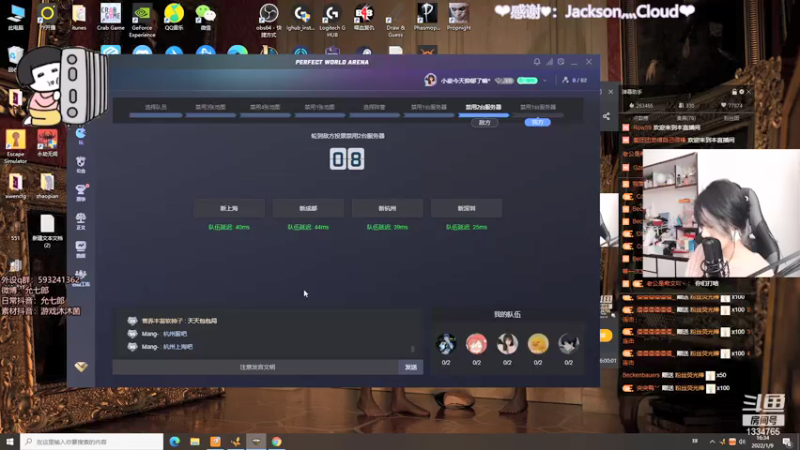Click share icon on streaming side panel

pyautogui.click(x=606, y=116)
